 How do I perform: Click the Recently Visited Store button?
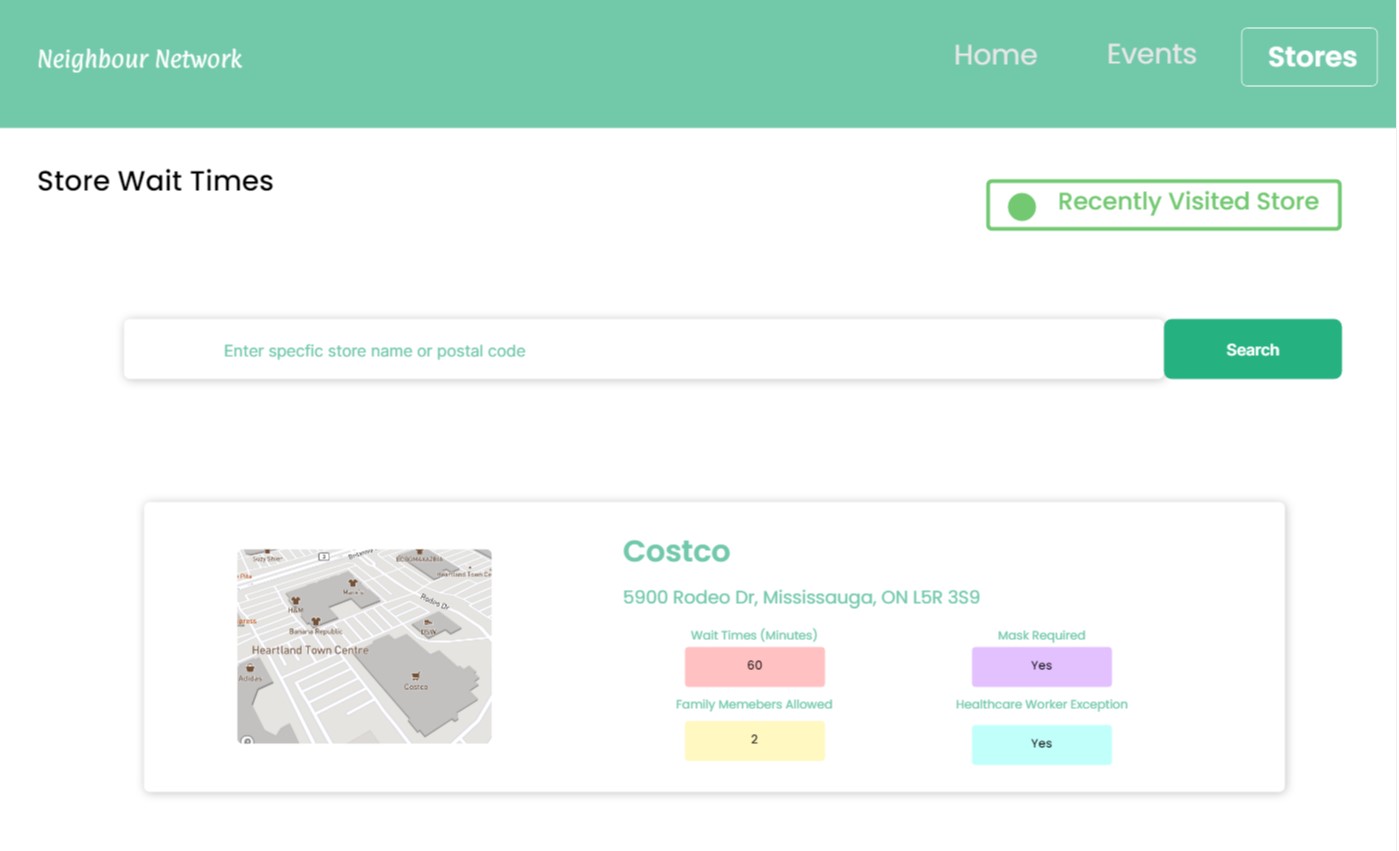[1163, 205]
